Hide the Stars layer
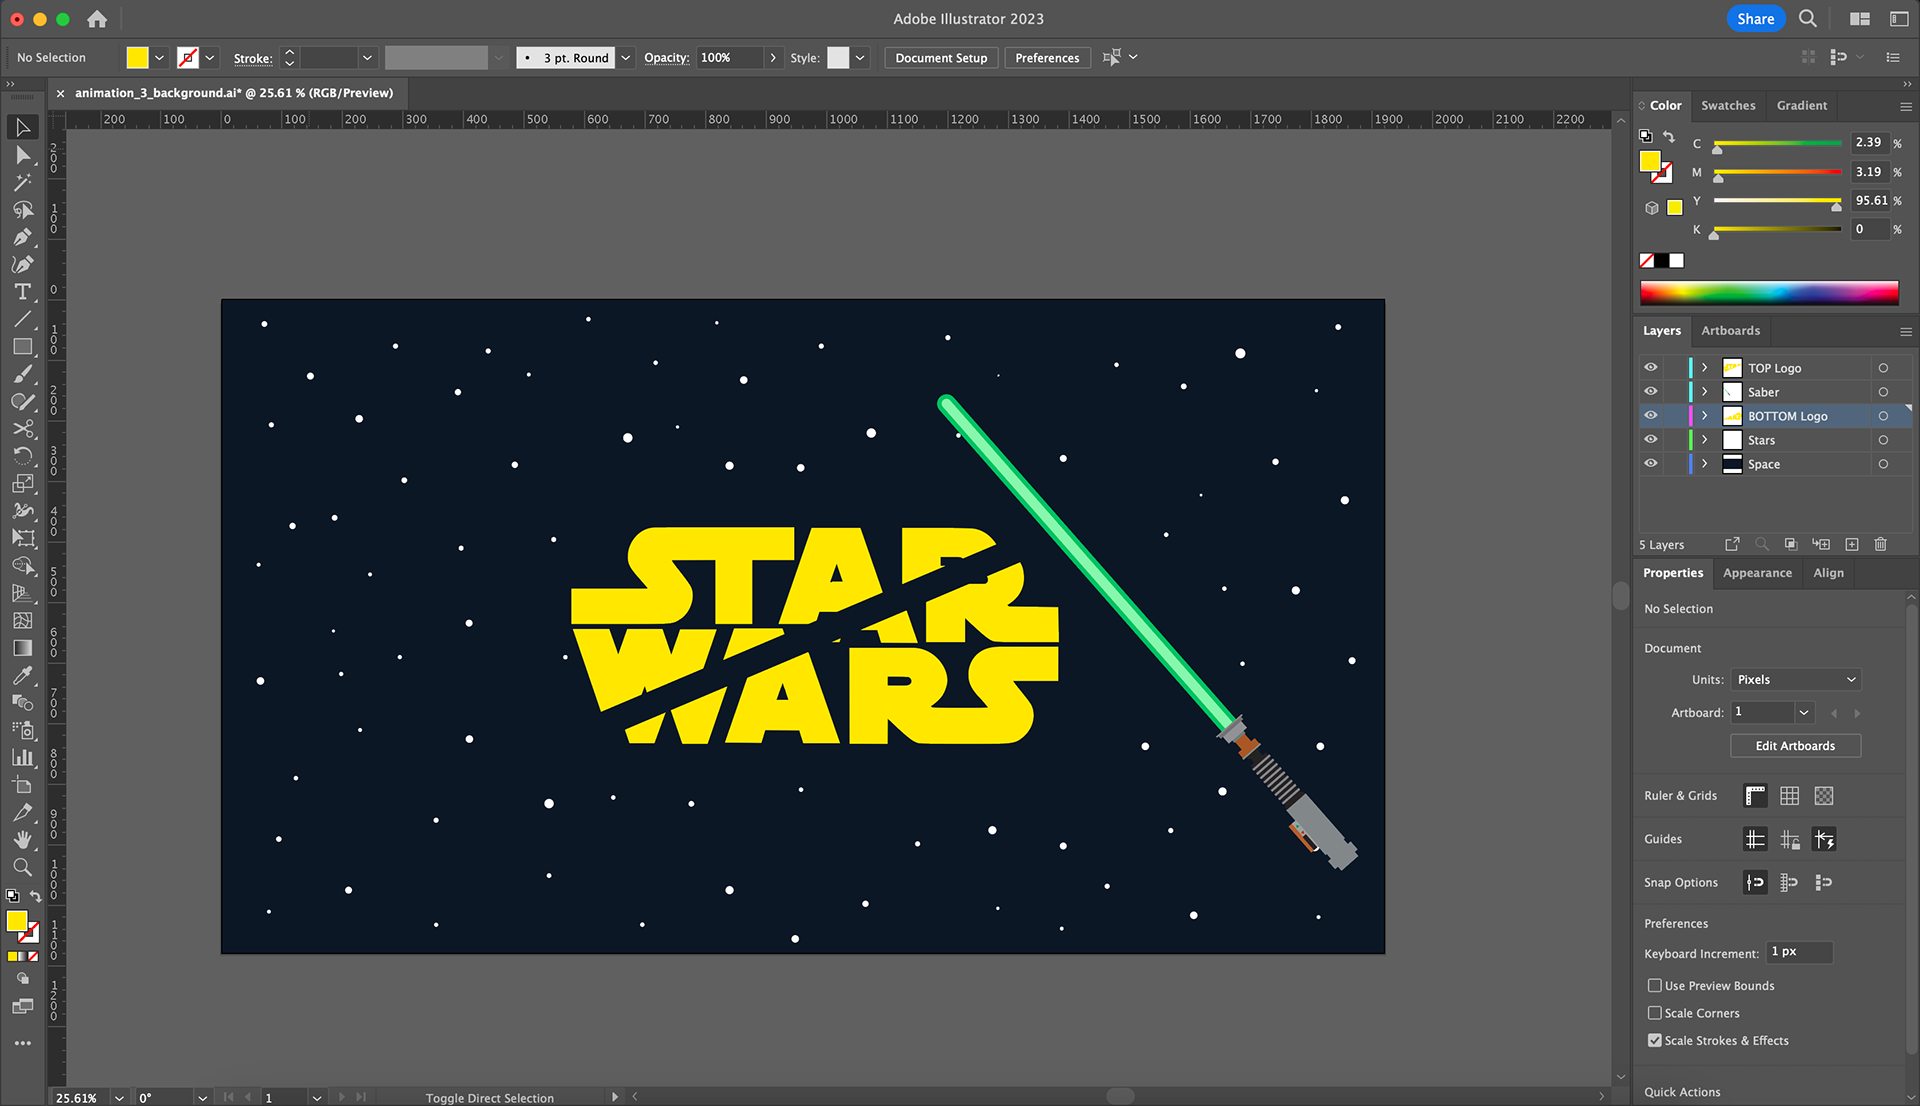This screenshot has width=1920, height=1106. coord(1651,439)
